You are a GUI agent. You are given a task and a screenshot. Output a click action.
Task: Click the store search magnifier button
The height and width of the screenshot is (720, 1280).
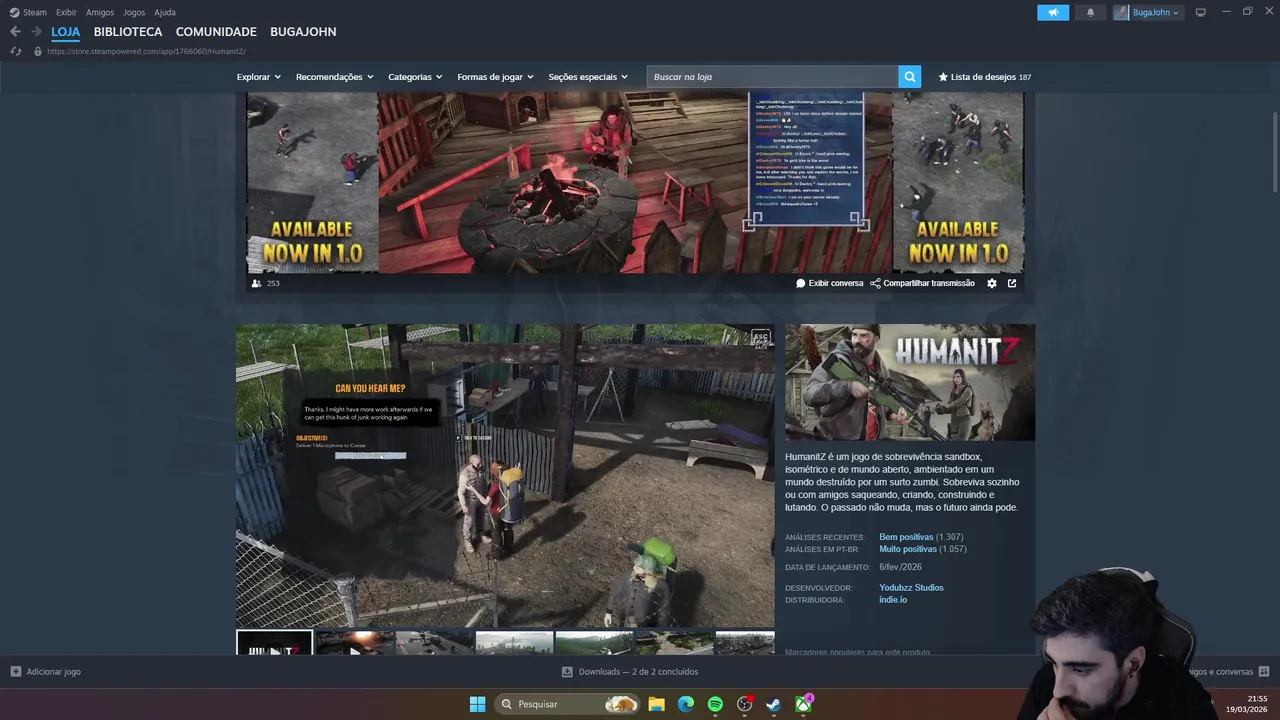pyautogui.click(x=909, y=77)
